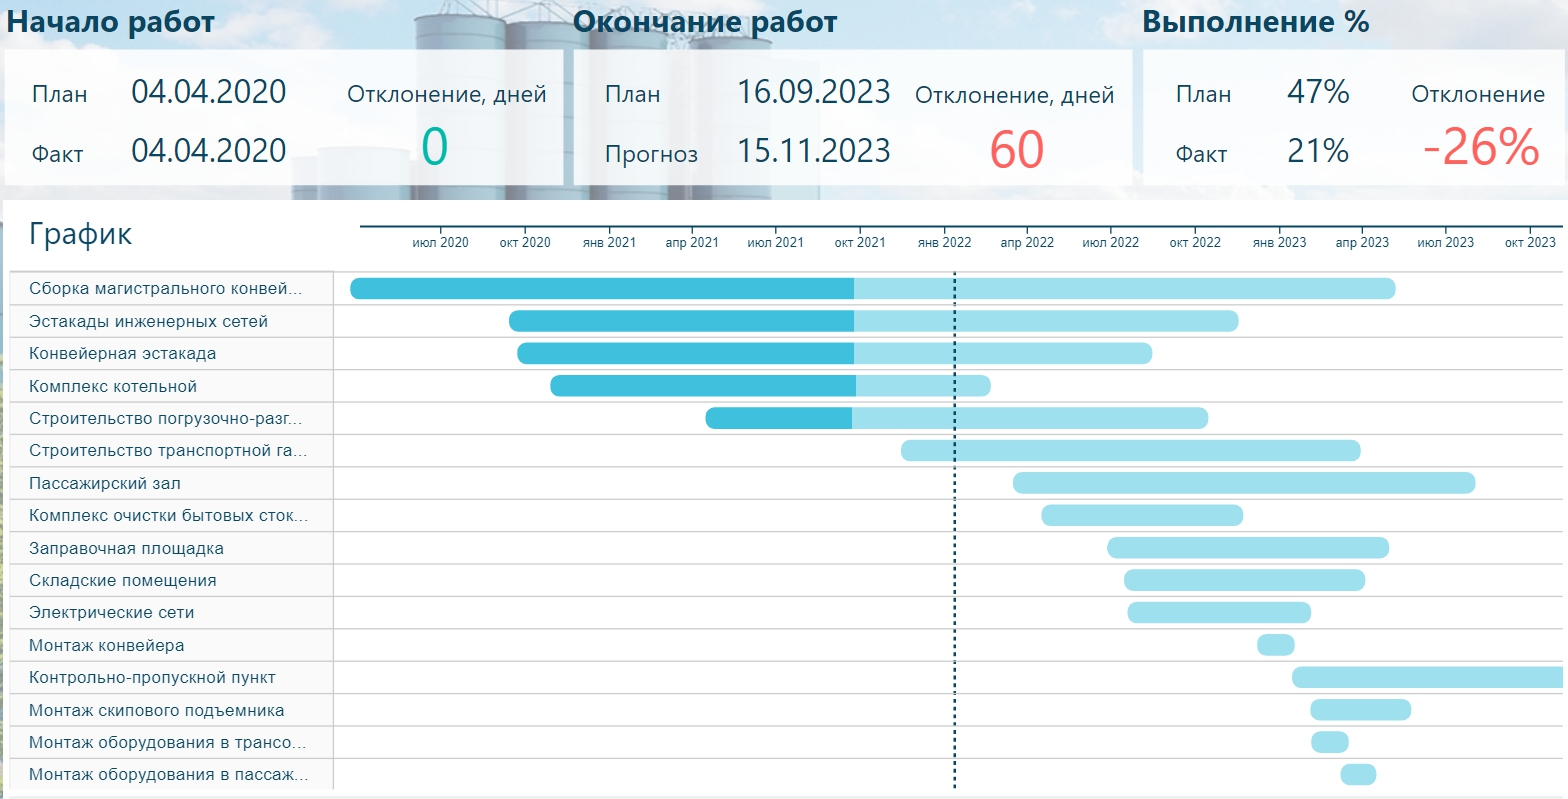This screenshot has width=1568, height=799.
Task: Click the Gantt bar for Монтаж оборудования в трансо...
Action: (x=1330, y=742)
